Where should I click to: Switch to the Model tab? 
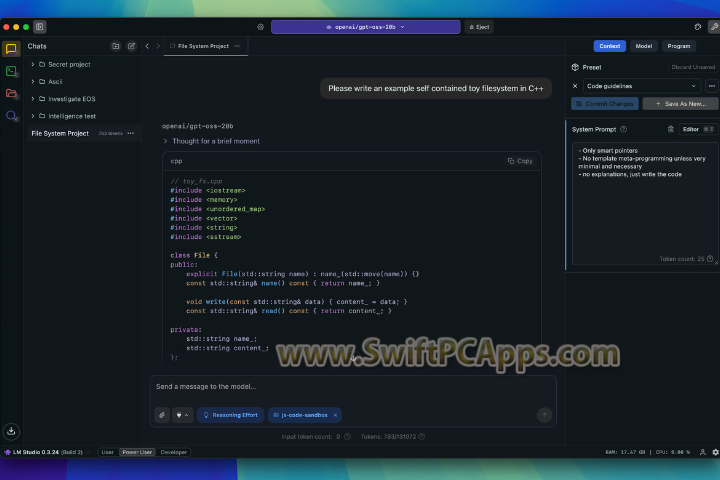click(643, 46)
